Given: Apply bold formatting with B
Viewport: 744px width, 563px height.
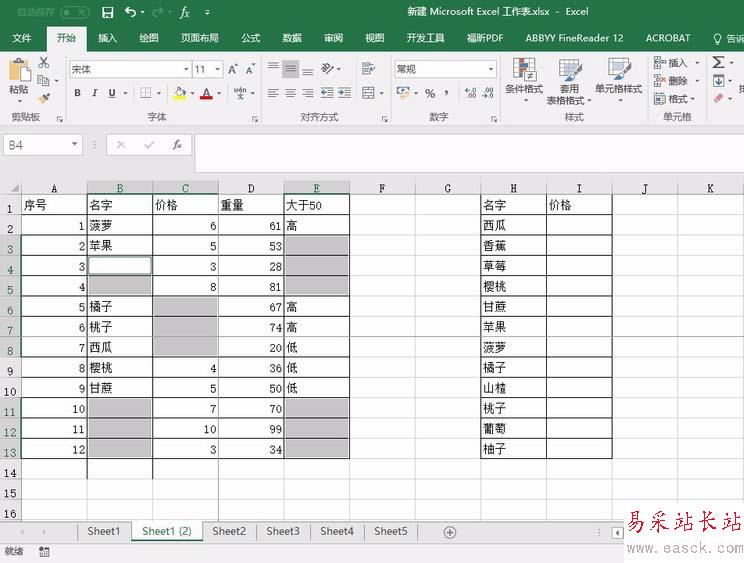Looking at the screenshot, I should point(77,93).
